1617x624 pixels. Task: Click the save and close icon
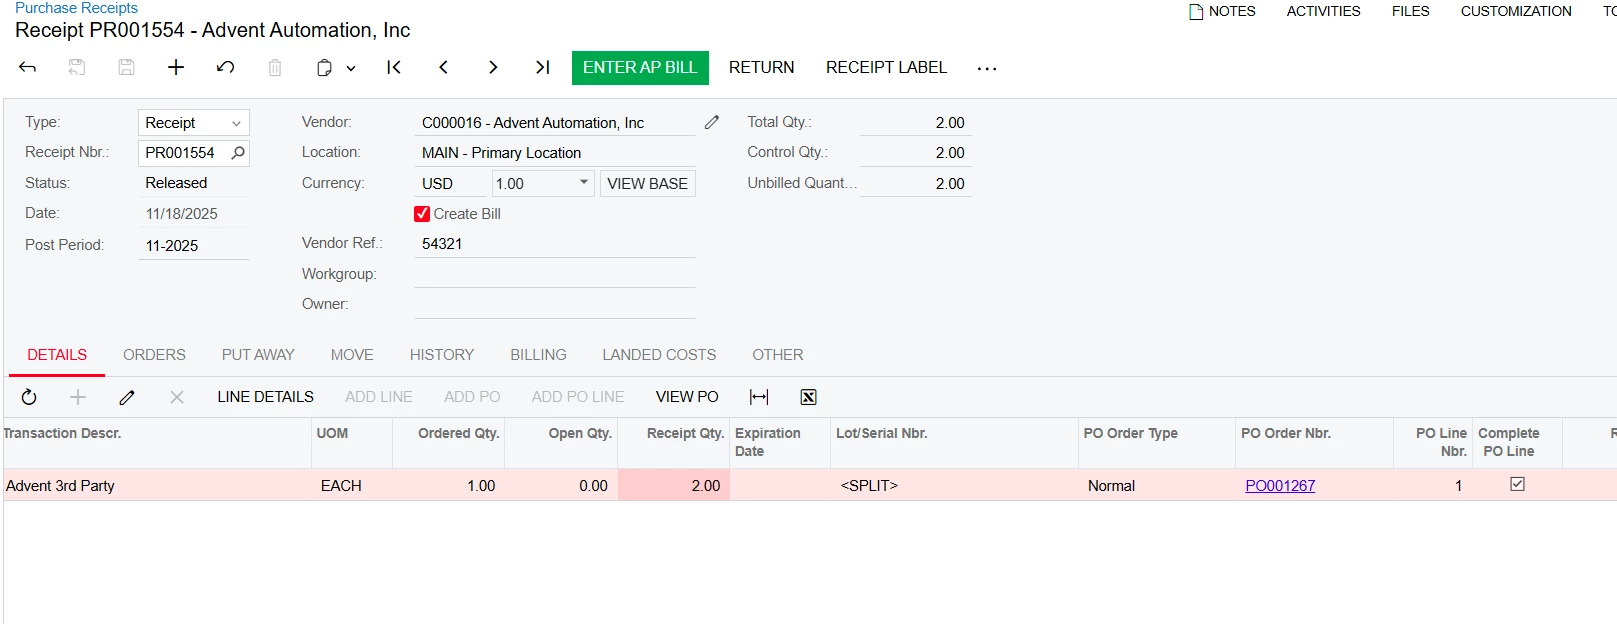77,67
